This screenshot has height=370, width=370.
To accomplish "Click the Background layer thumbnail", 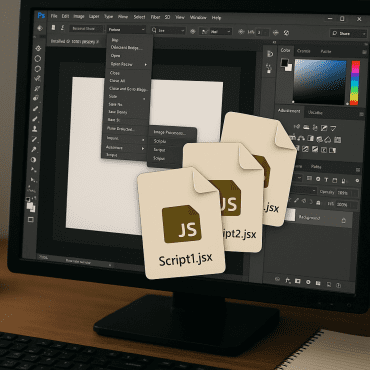I will point(290,215).
